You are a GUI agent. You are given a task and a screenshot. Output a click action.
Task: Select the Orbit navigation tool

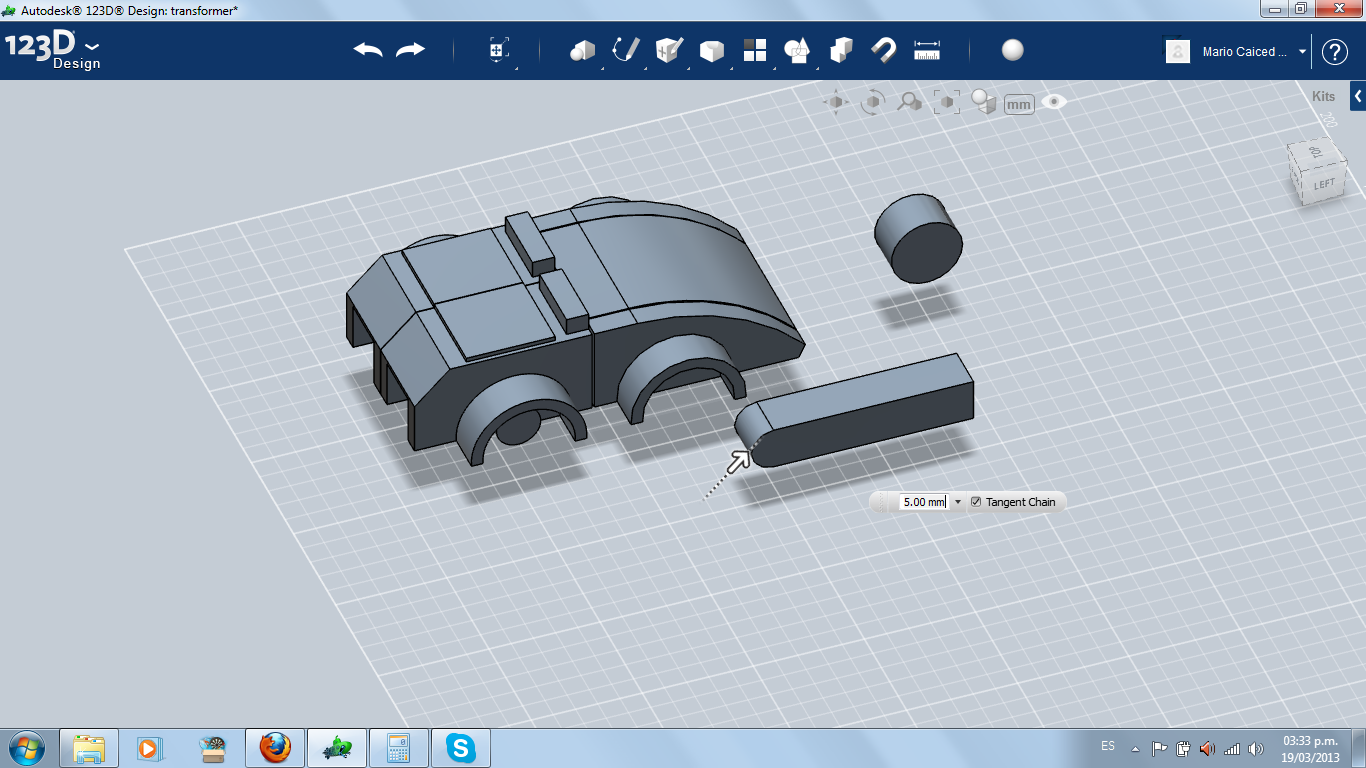pos(873,102)
